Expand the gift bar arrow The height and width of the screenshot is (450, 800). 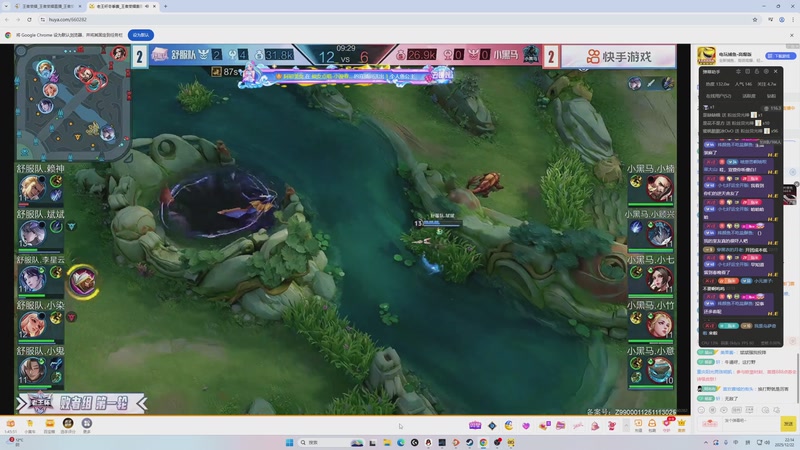click(x=626, y=424)
